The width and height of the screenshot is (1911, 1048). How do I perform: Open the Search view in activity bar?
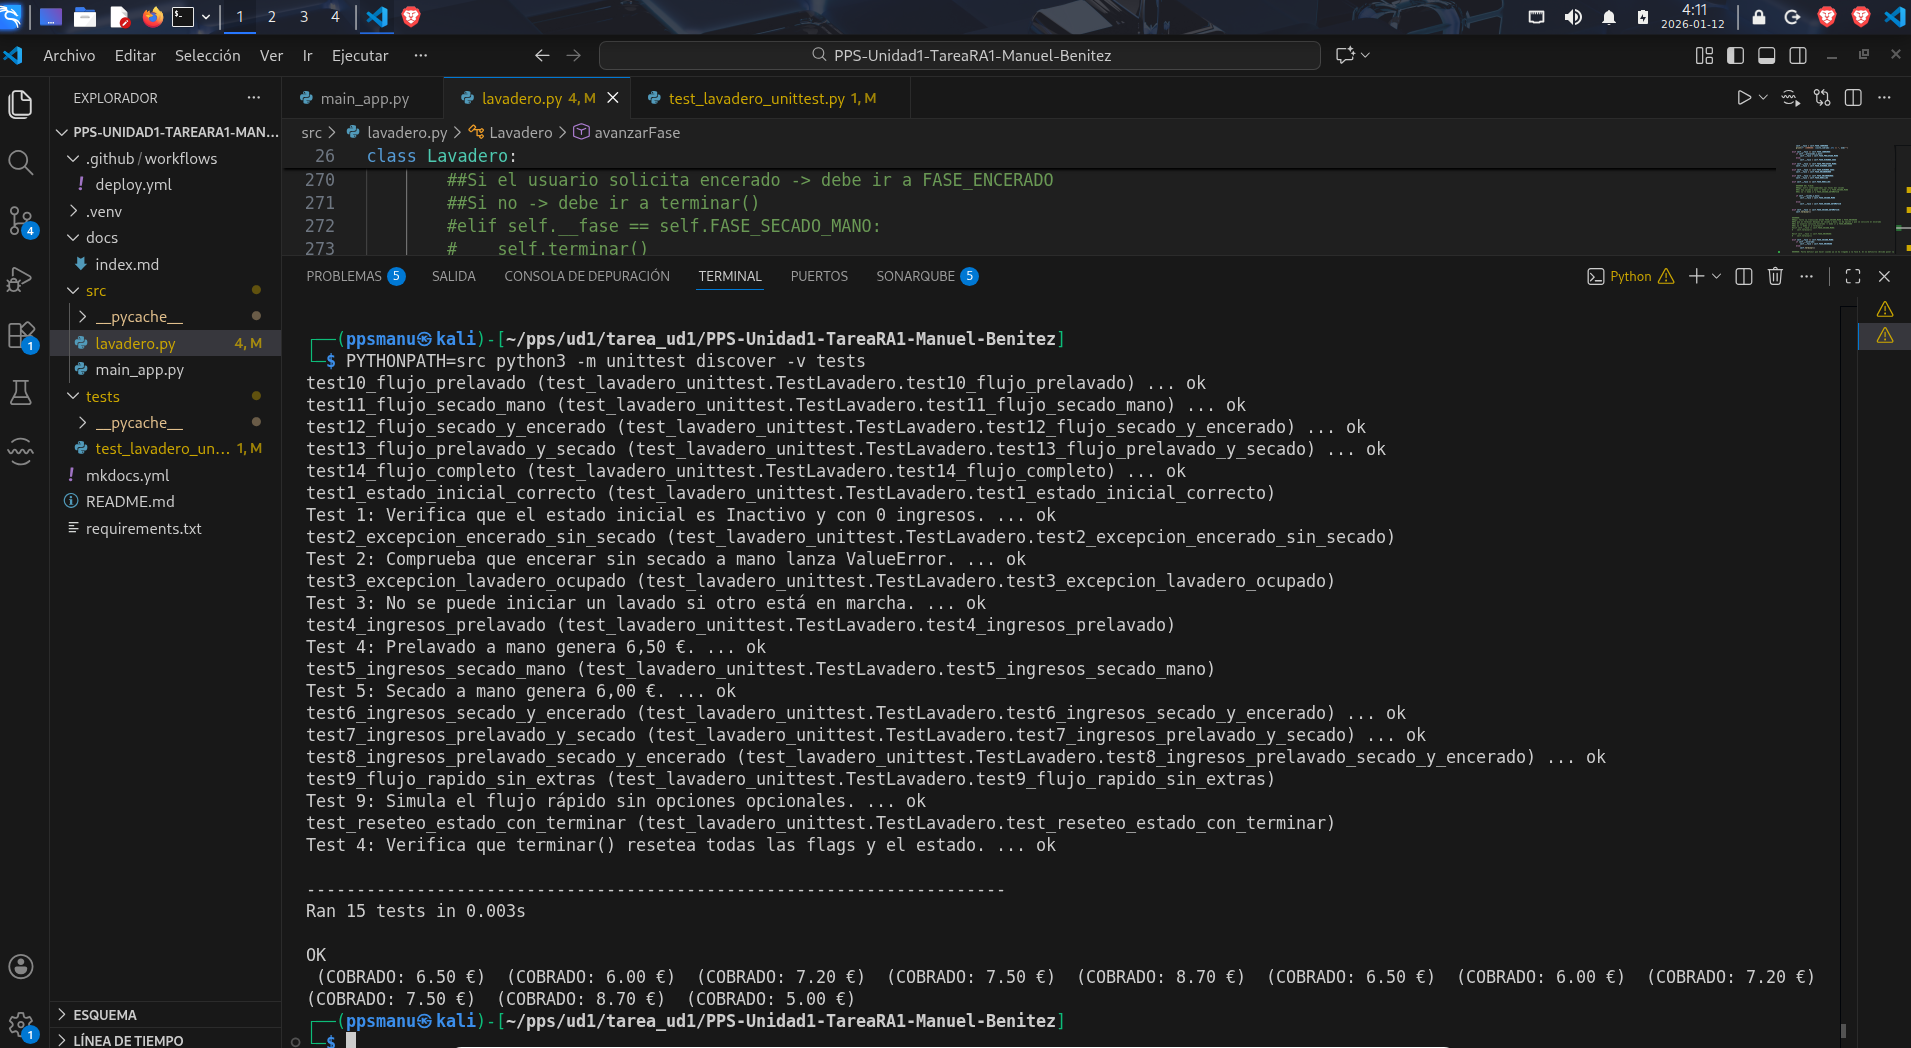pos(21,162)
